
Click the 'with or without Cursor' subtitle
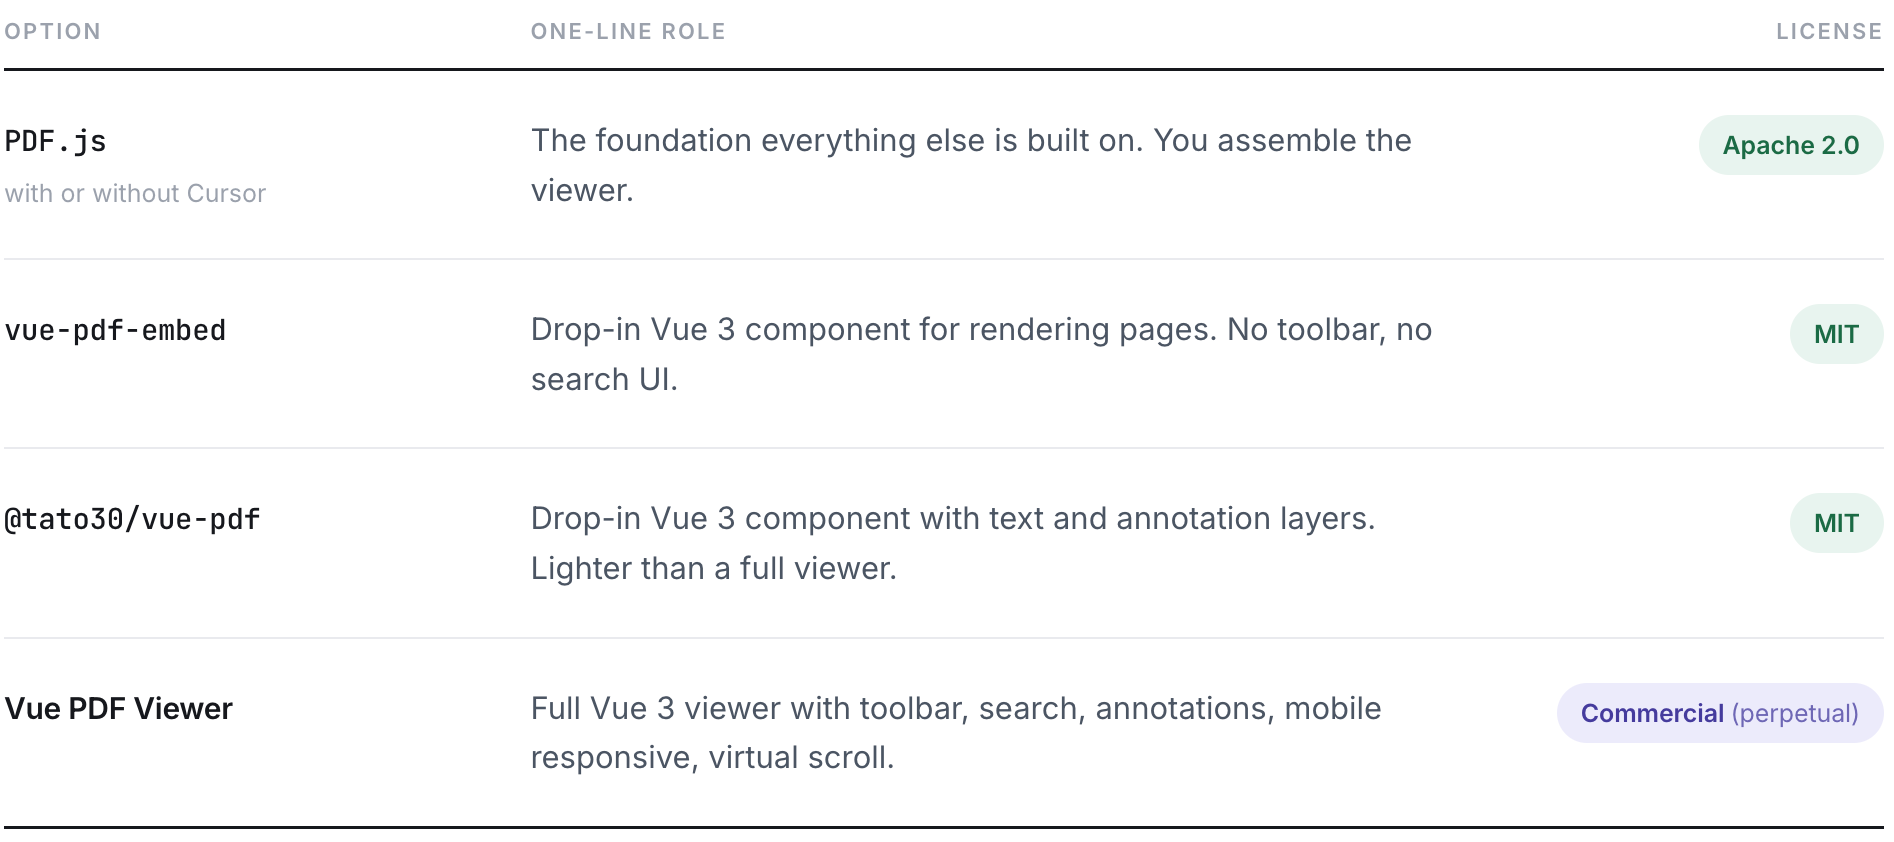(x=135, y=193)
